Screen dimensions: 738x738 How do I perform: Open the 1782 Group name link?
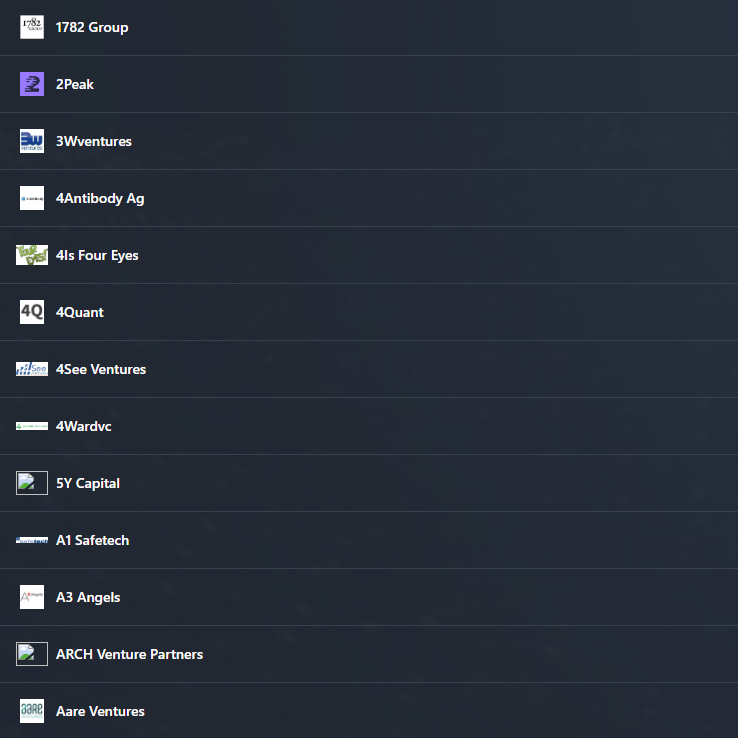(x=92, y=27)
